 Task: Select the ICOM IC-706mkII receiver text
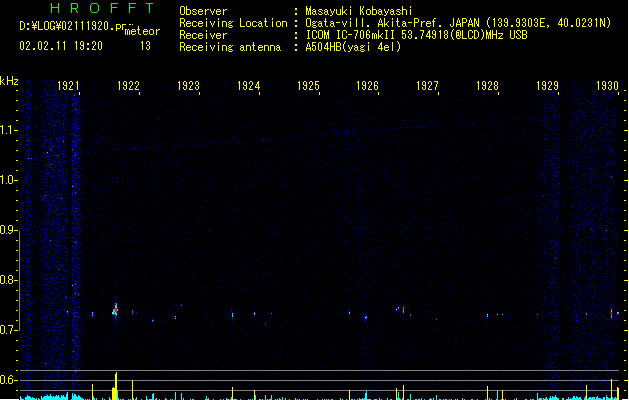pyautogui.click(x=416, y=35)
